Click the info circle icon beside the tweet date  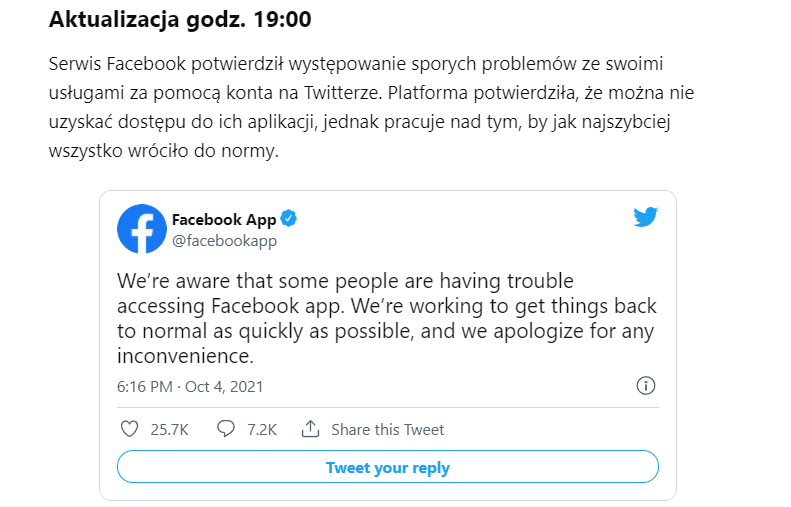pyautogui.click(x=646, y=386)
